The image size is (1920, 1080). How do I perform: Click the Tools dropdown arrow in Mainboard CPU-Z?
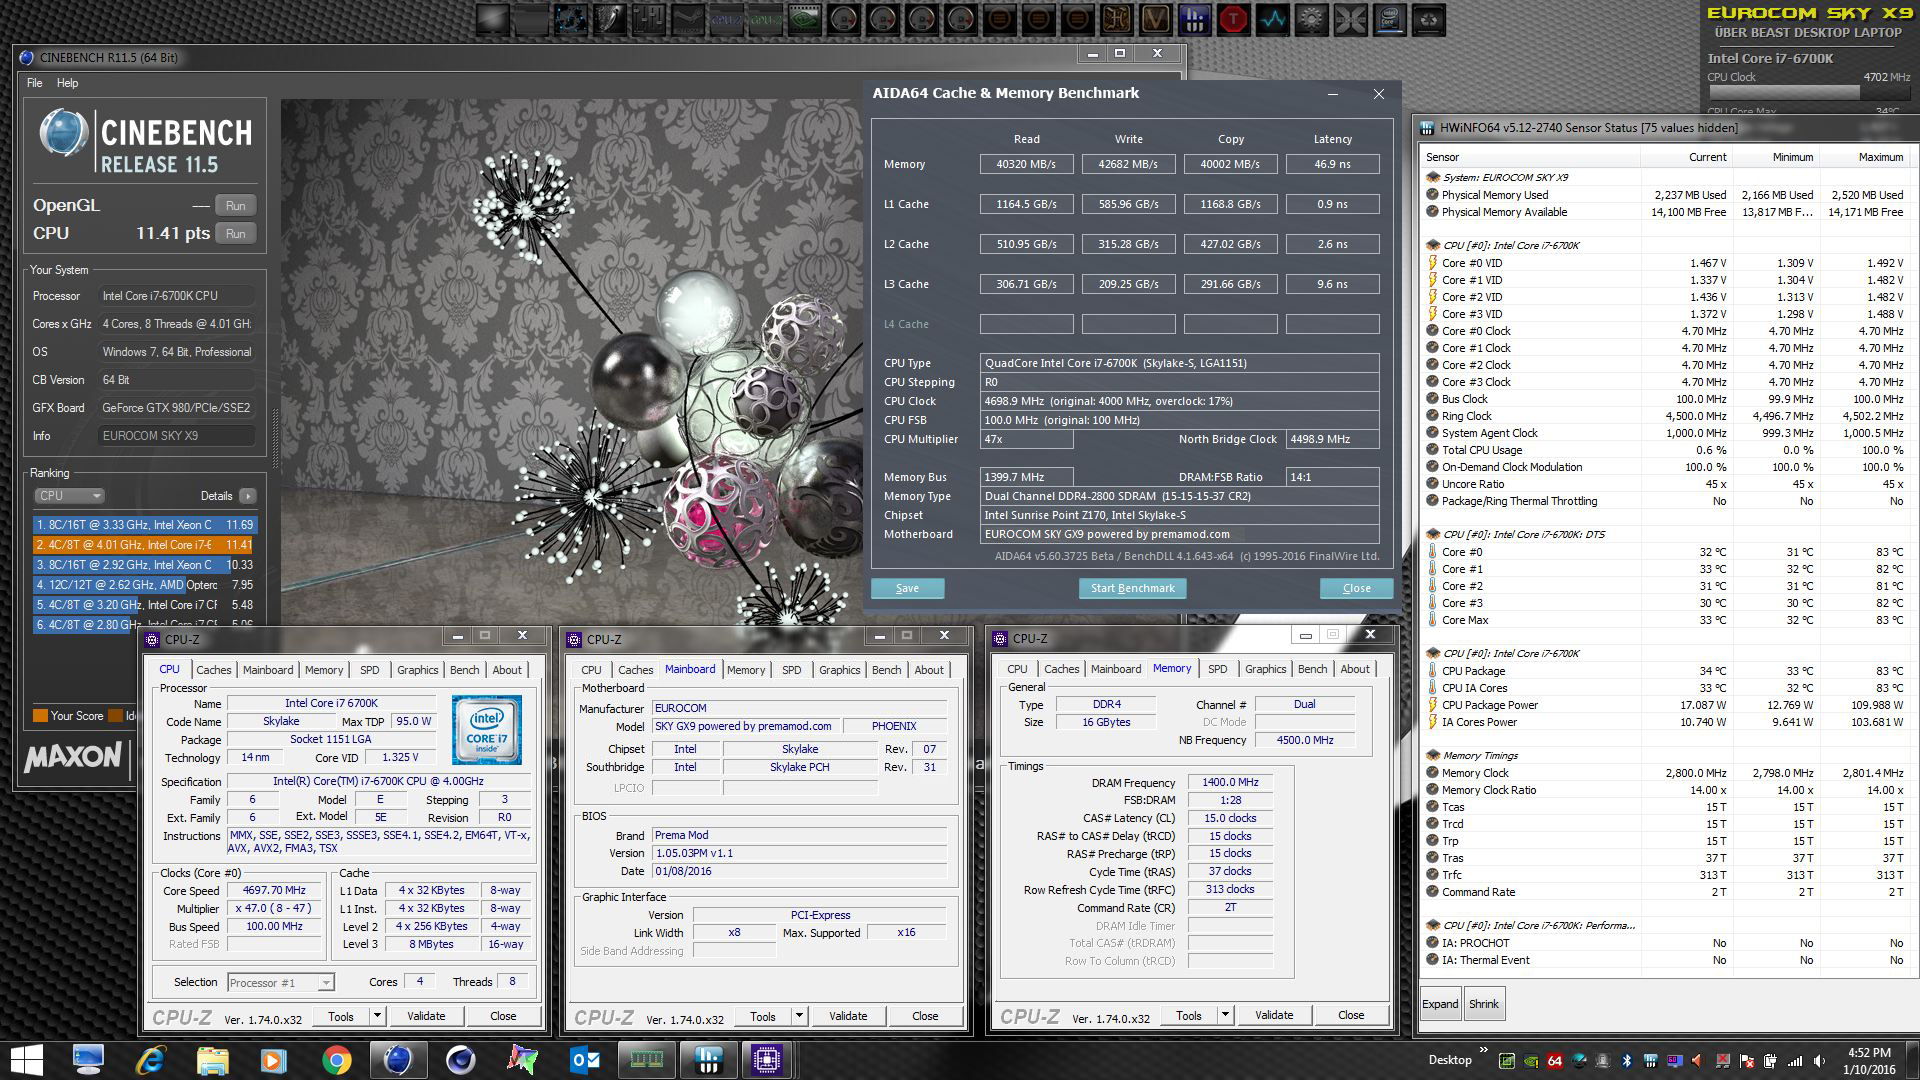799,1016
